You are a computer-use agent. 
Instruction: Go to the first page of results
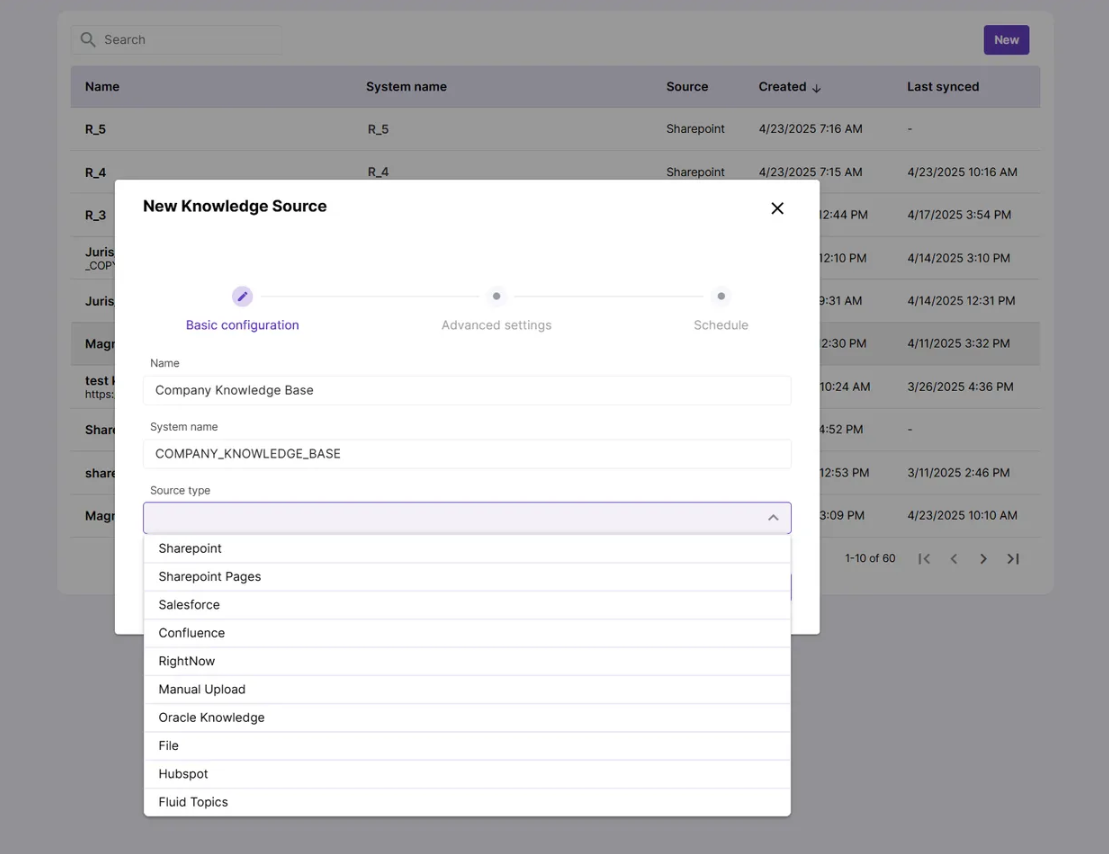point(924,559)
